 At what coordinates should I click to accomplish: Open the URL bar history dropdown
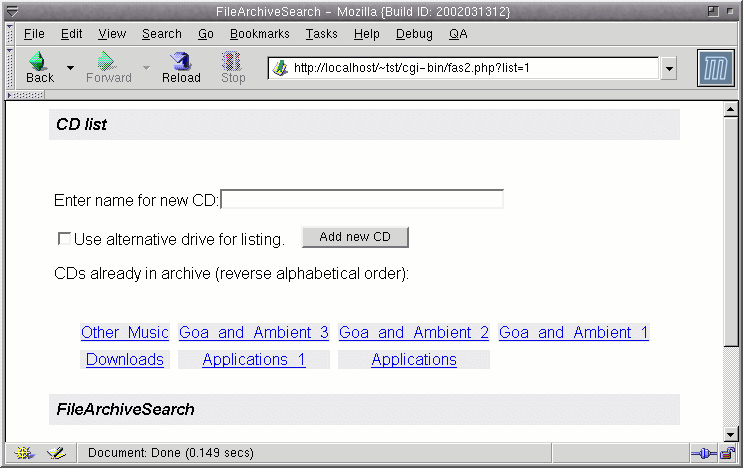point(669,68)
